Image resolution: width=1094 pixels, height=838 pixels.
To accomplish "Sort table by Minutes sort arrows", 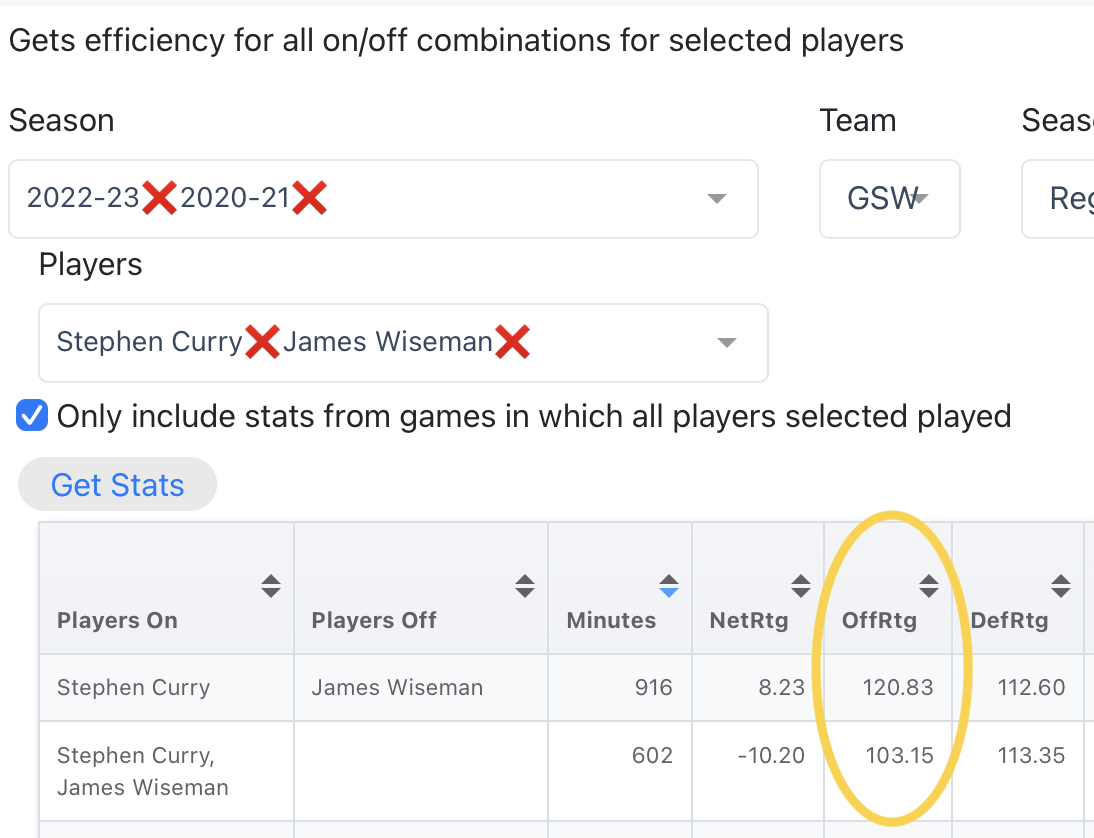I will click(668, 586).
